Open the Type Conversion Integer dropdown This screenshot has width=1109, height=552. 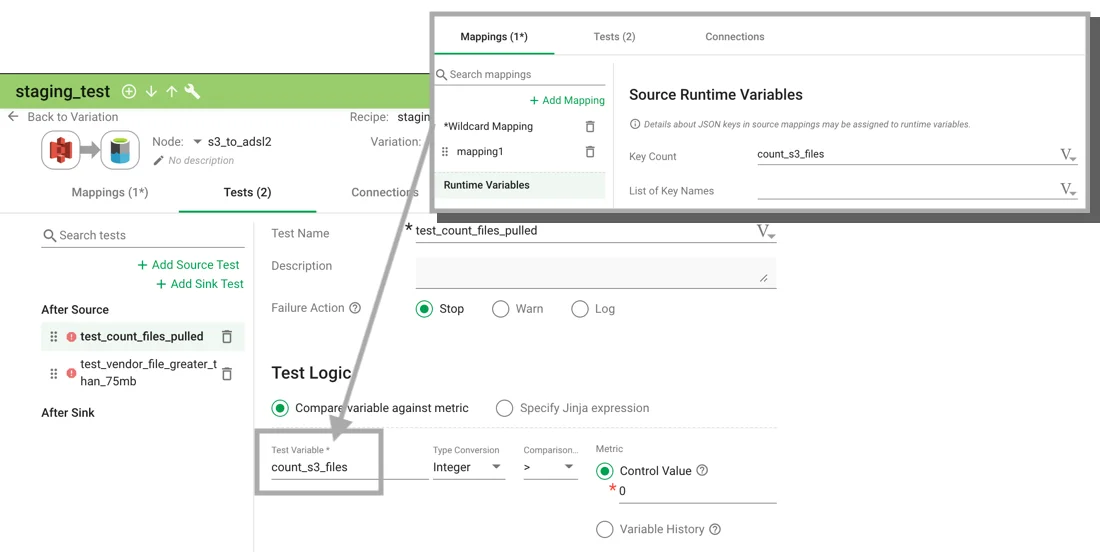pyautogui.click(x=468, y=467)
